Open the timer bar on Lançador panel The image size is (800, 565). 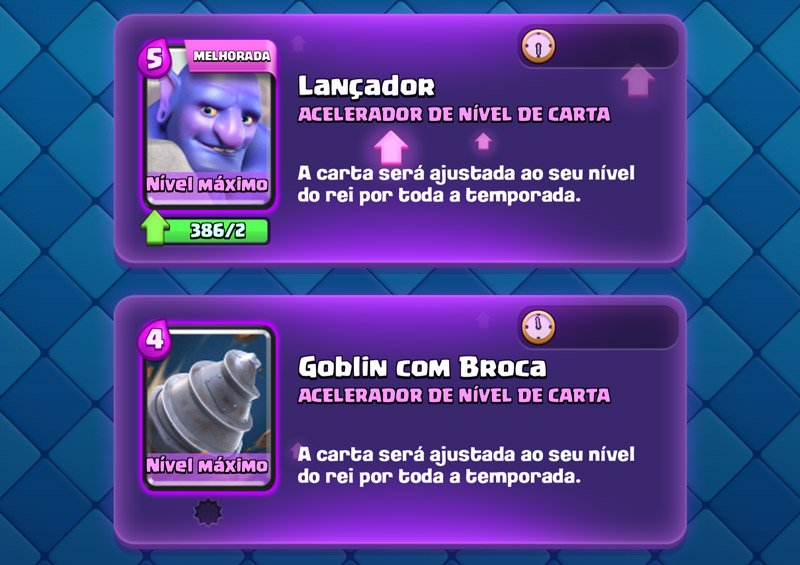599,46
